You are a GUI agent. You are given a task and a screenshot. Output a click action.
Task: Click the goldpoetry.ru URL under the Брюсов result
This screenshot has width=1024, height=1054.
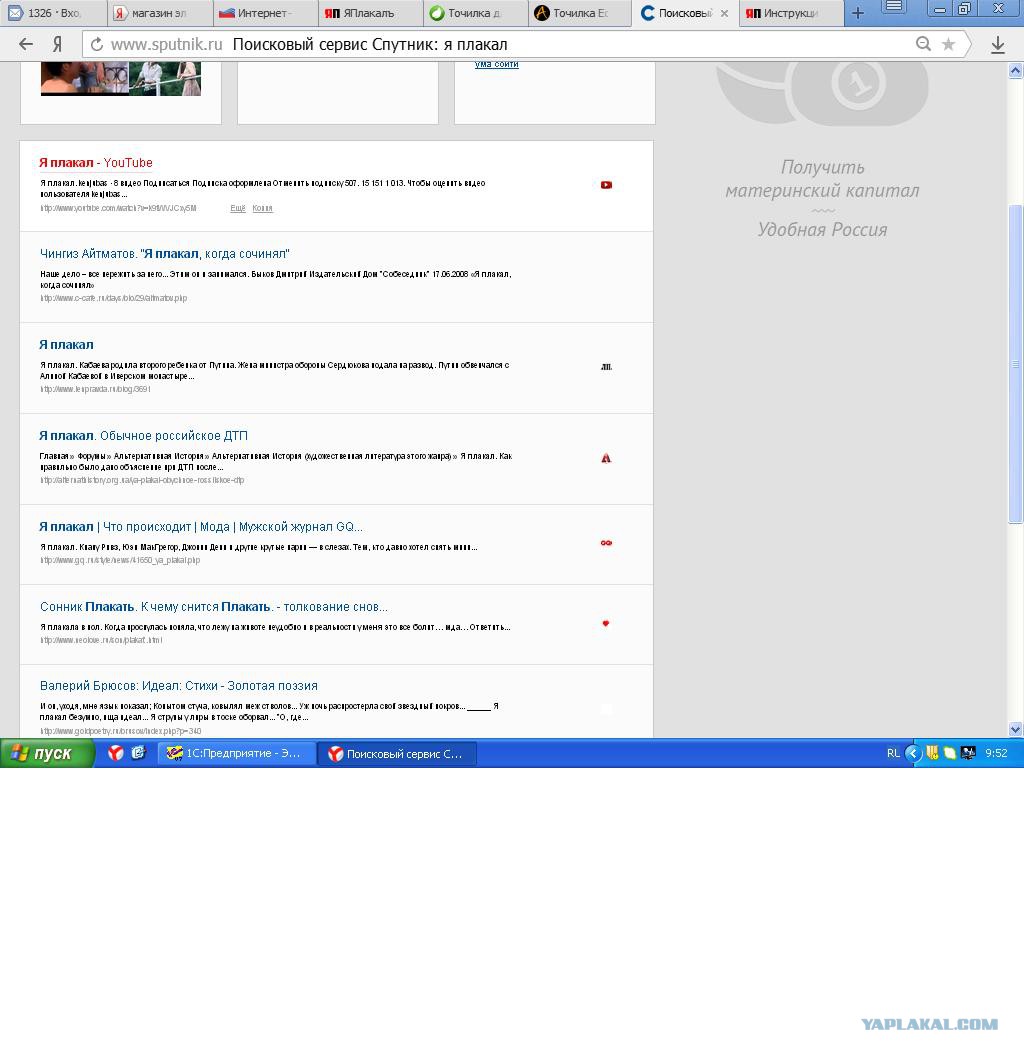click(x=120, y=731)
